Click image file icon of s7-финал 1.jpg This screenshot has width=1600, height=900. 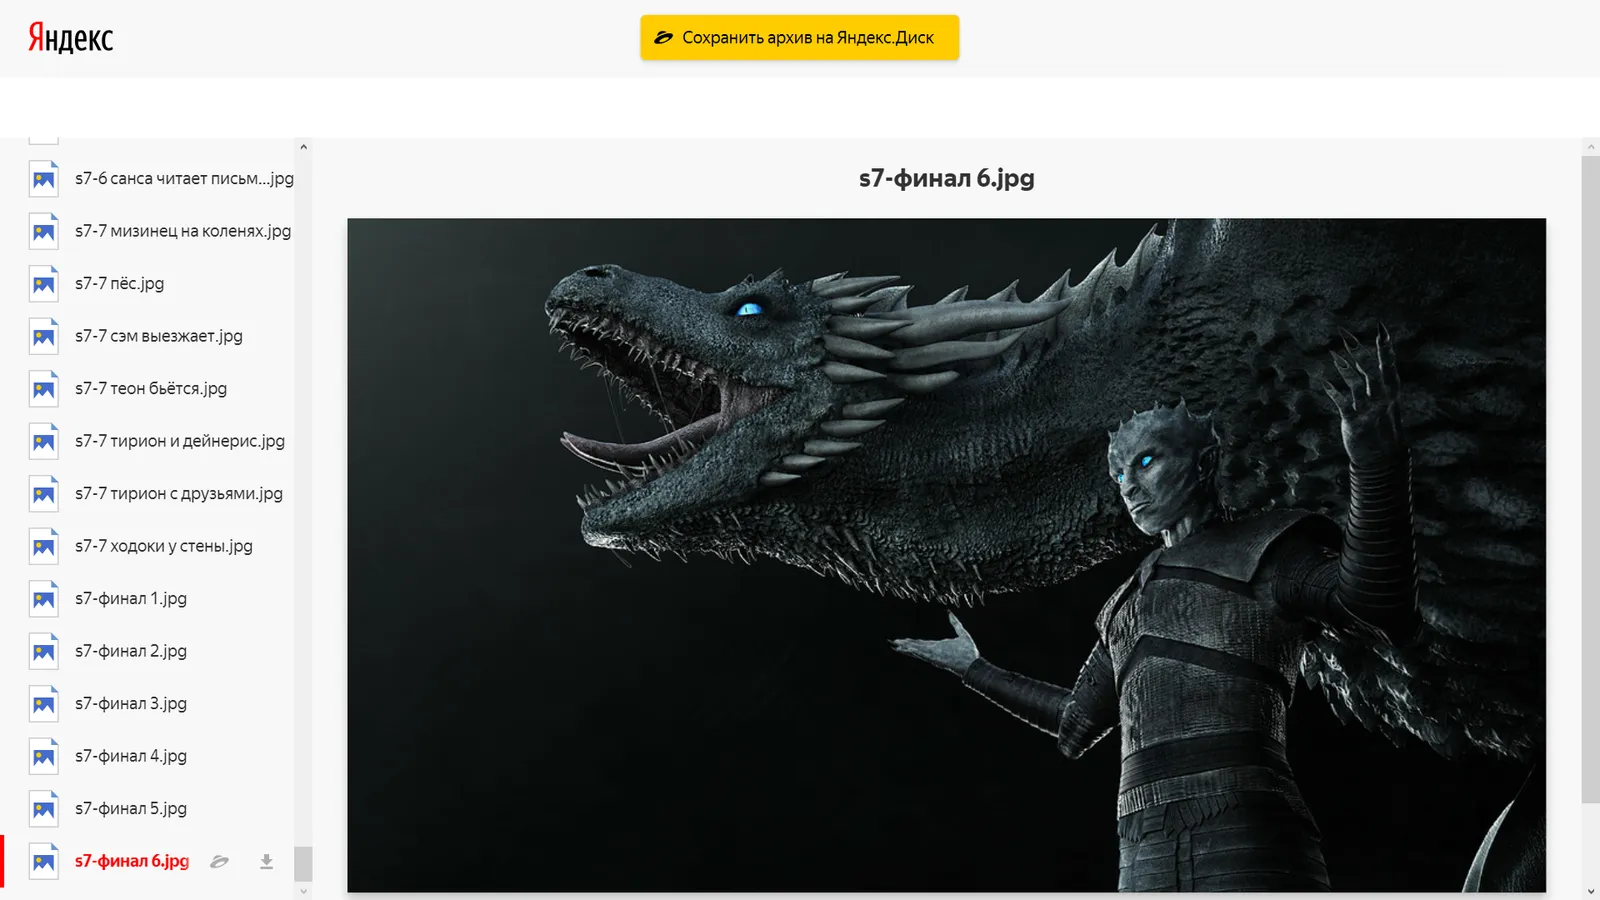43,599
